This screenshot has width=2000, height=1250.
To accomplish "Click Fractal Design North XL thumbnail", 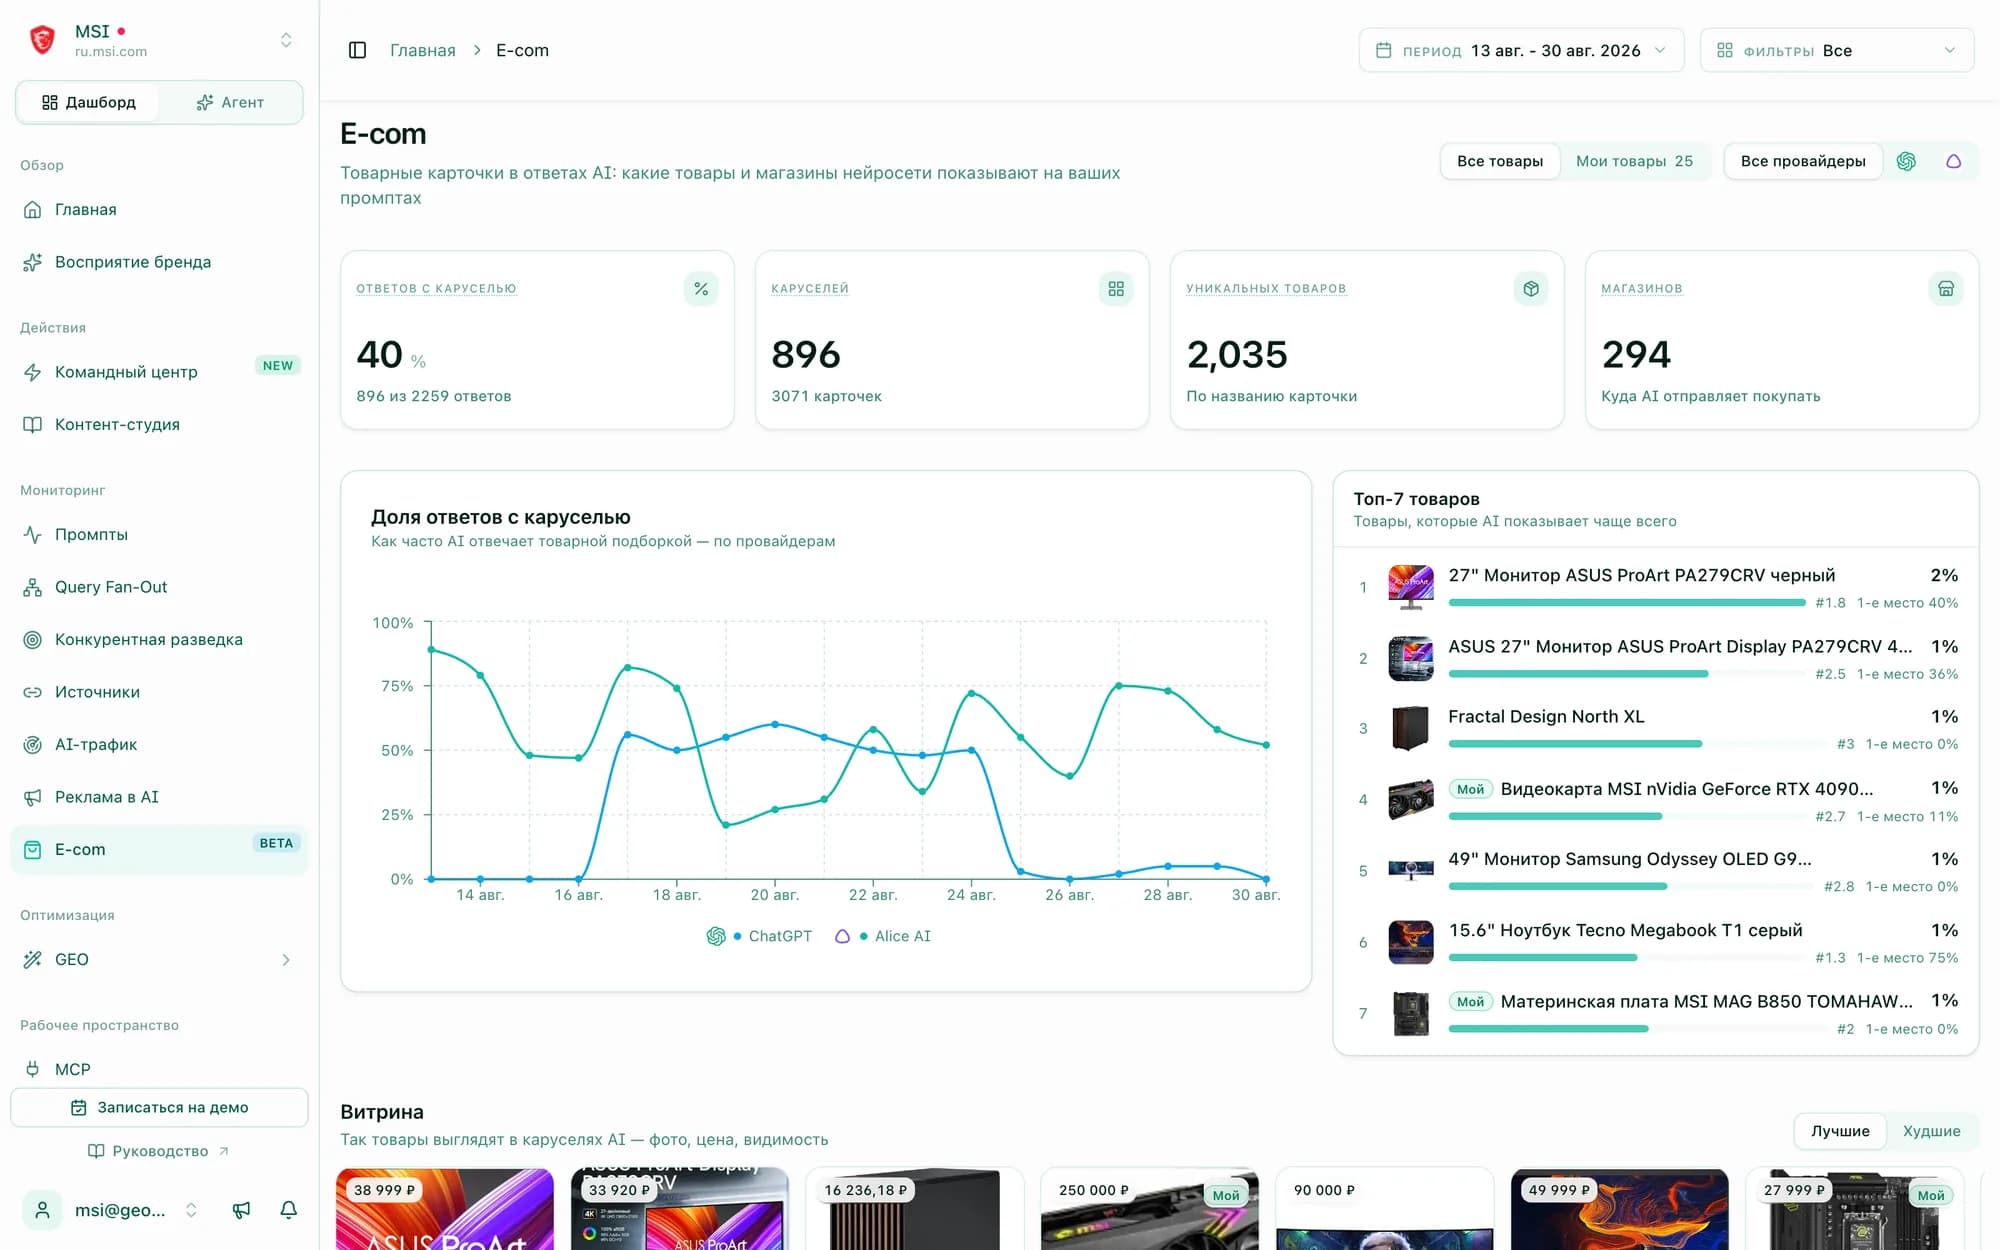I will click(x=1411, y=728).
